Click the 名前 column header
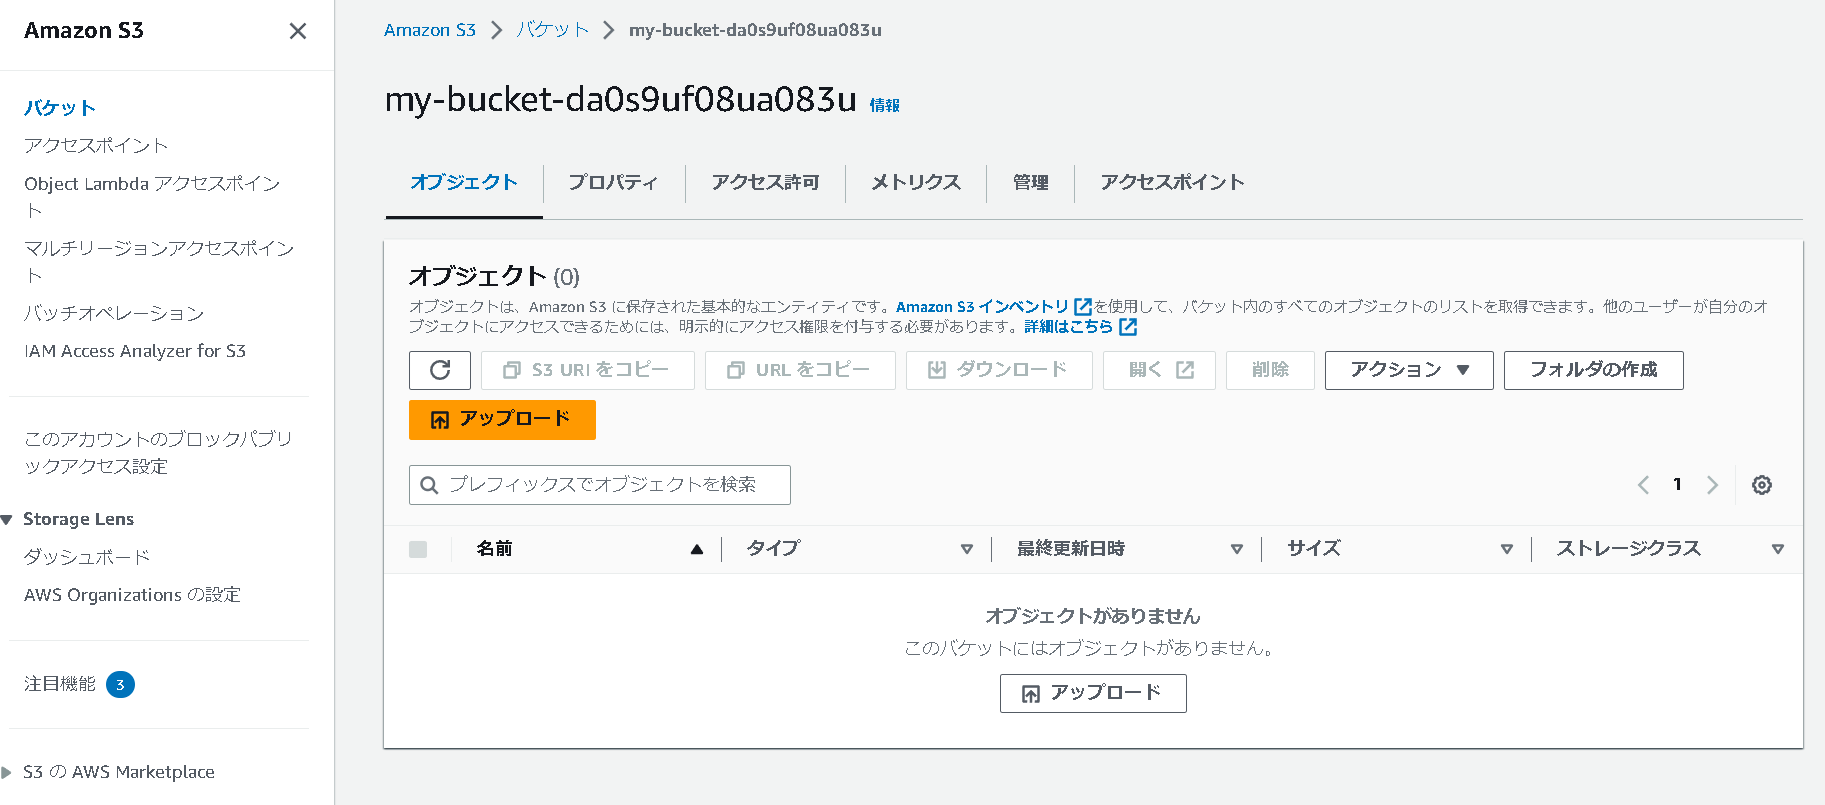Viewport: 1825px width, 805px height. [494, 549]
